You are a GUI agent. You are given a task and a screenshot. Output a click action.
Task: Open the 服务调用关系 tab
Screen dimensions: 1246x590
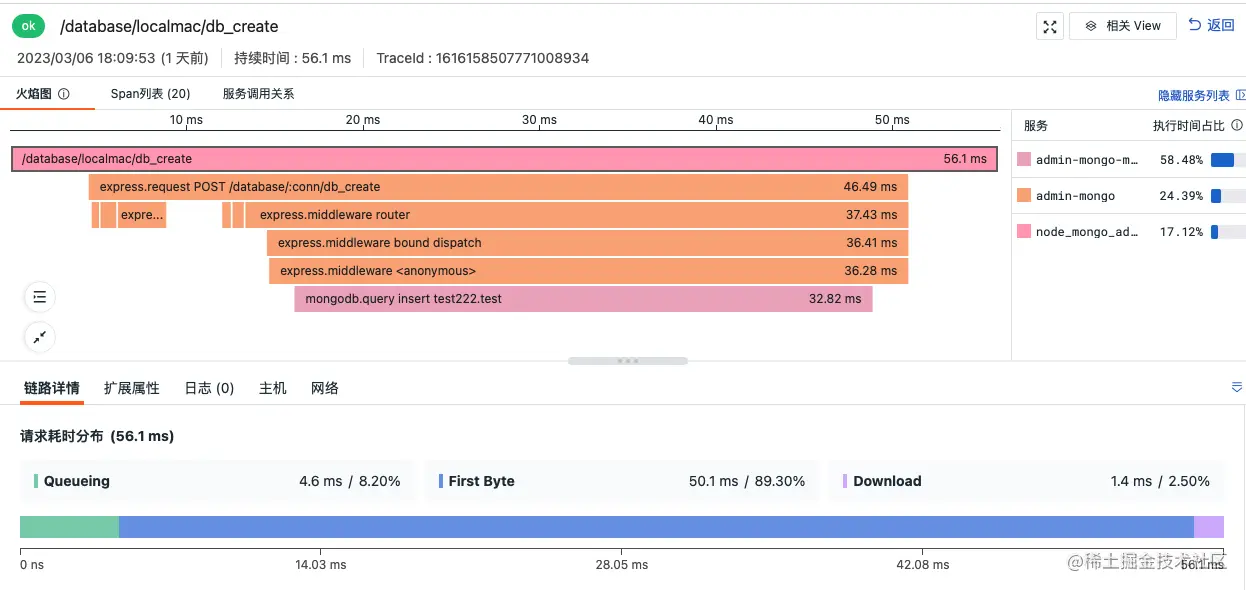point(258,94)
